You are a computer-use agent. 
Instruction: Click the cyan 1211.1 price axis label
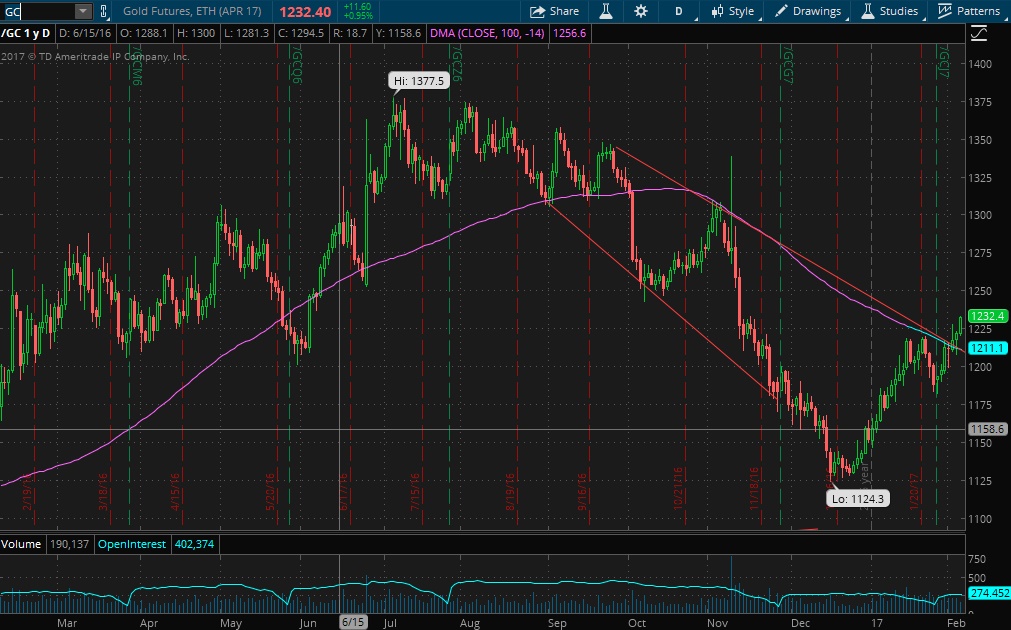tap(987, 348)
